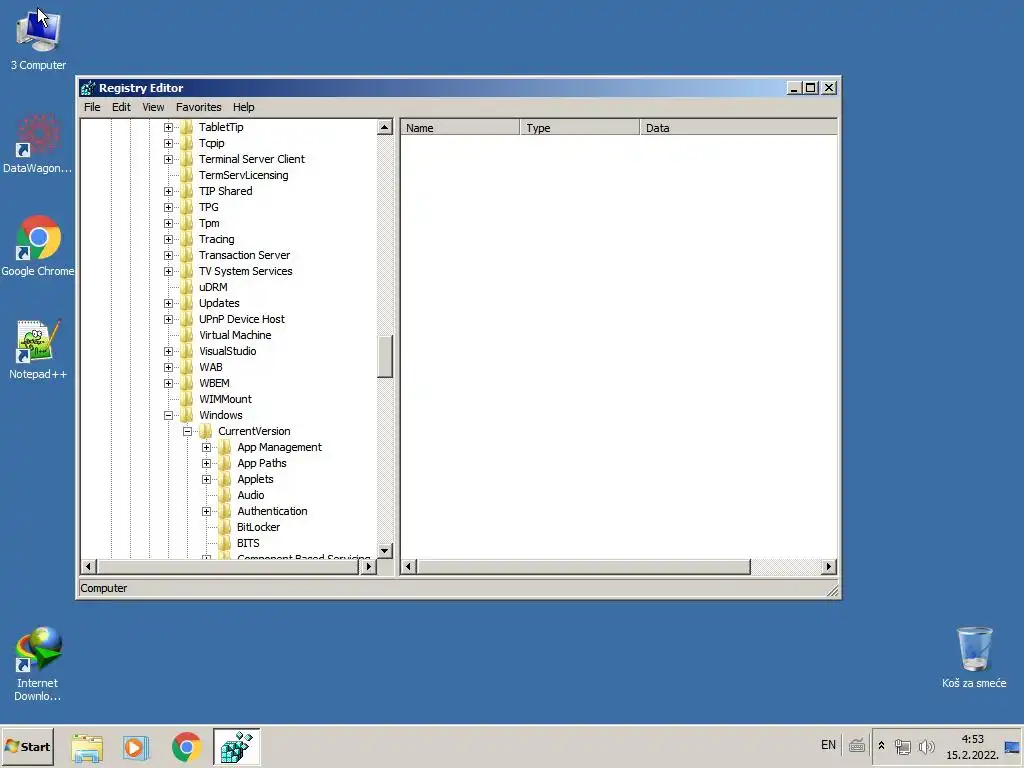The height and width of the screenshot is (768, 1024).
Task: Expand the VisualStudio key
Action: pyautogui.click(x=168, y=351)
